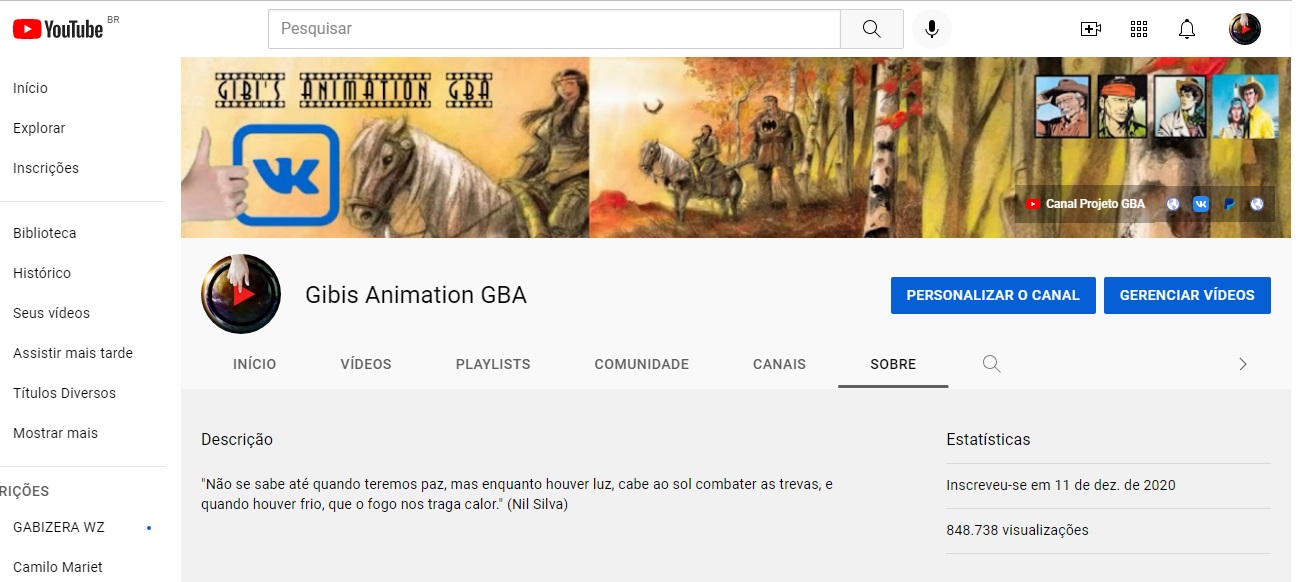Screen dimensions: 1304x582
Task: Click PERSONALIZAR O CANAL button
Action: pyautogui.click(x=993, y=296)
